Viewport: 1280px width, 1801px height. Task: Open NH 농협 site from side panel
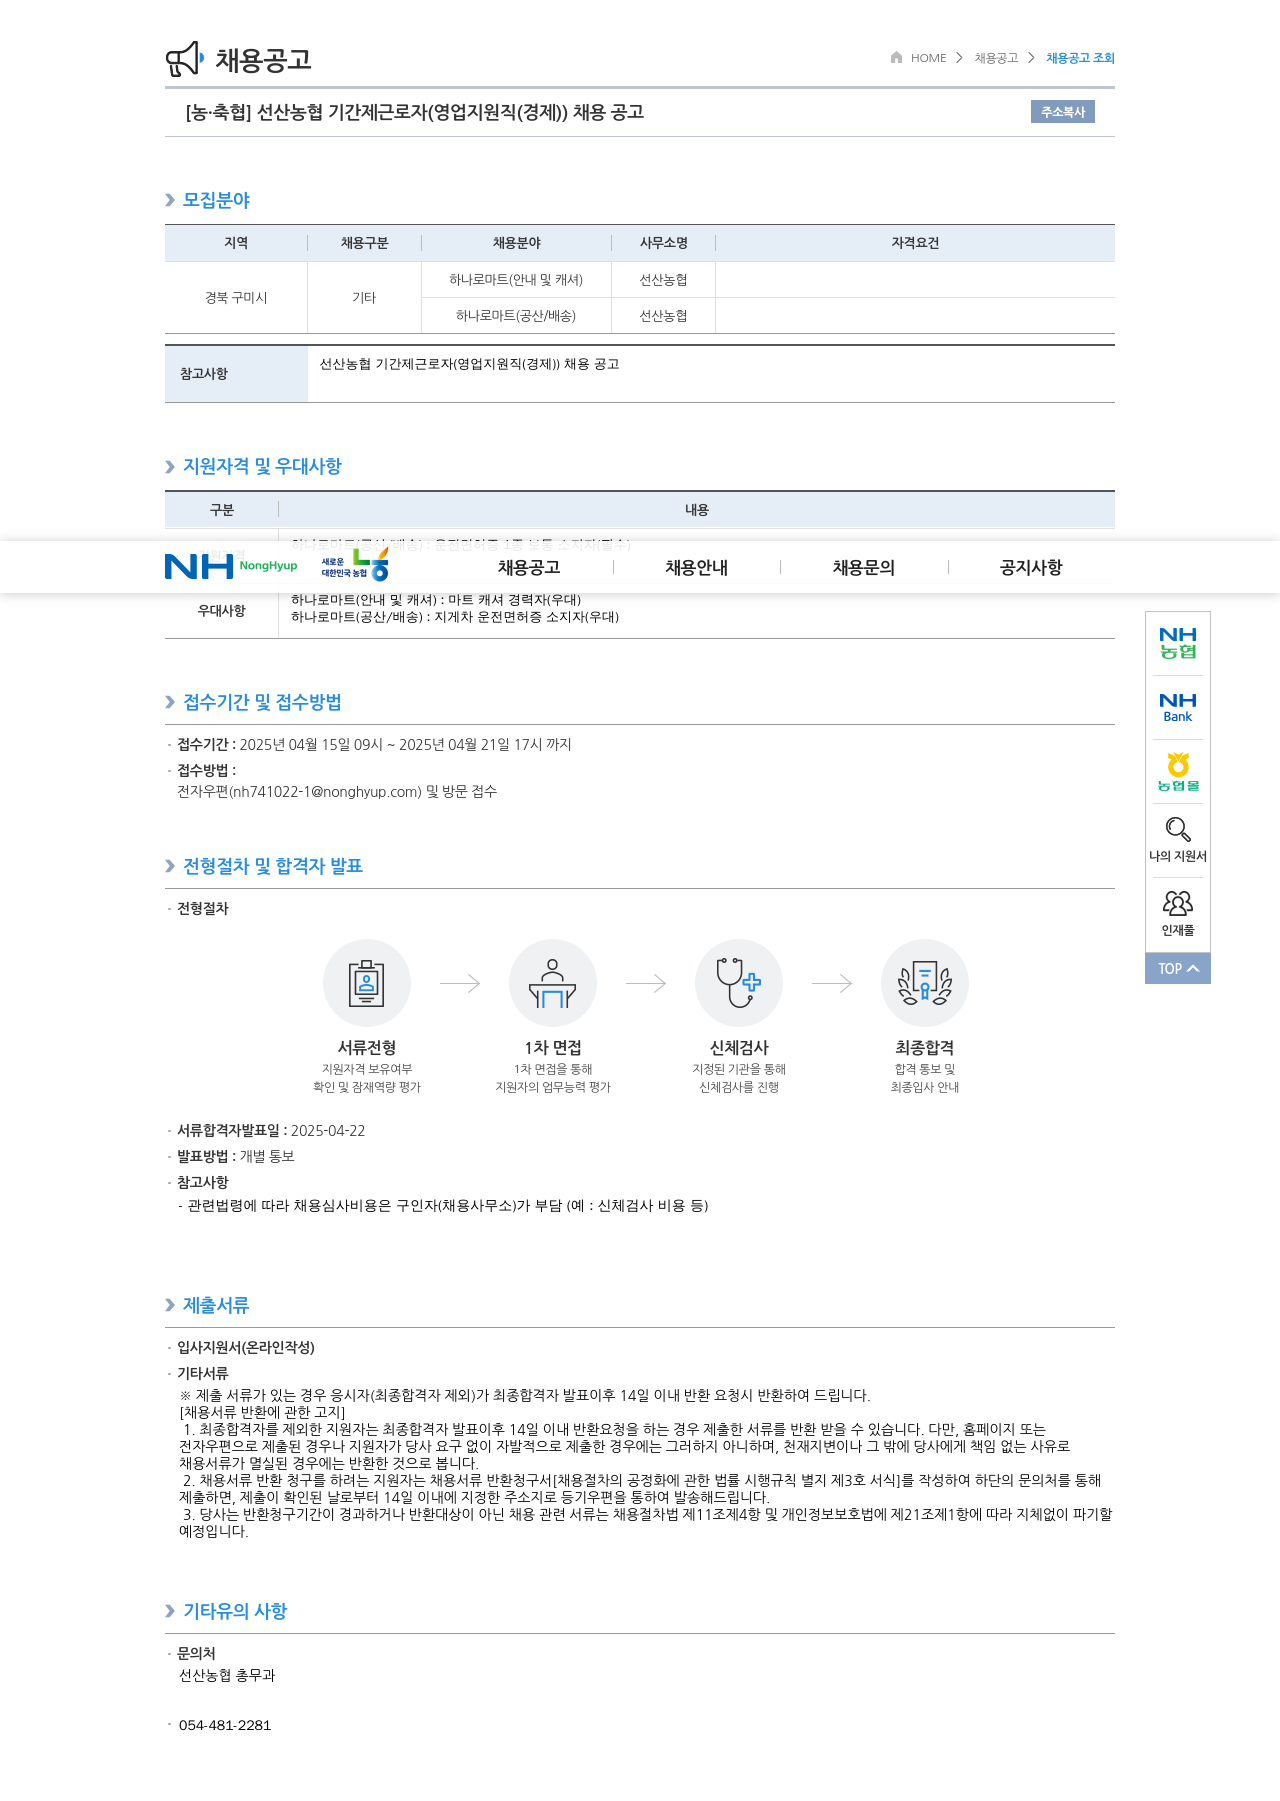tap(1178, 643)
